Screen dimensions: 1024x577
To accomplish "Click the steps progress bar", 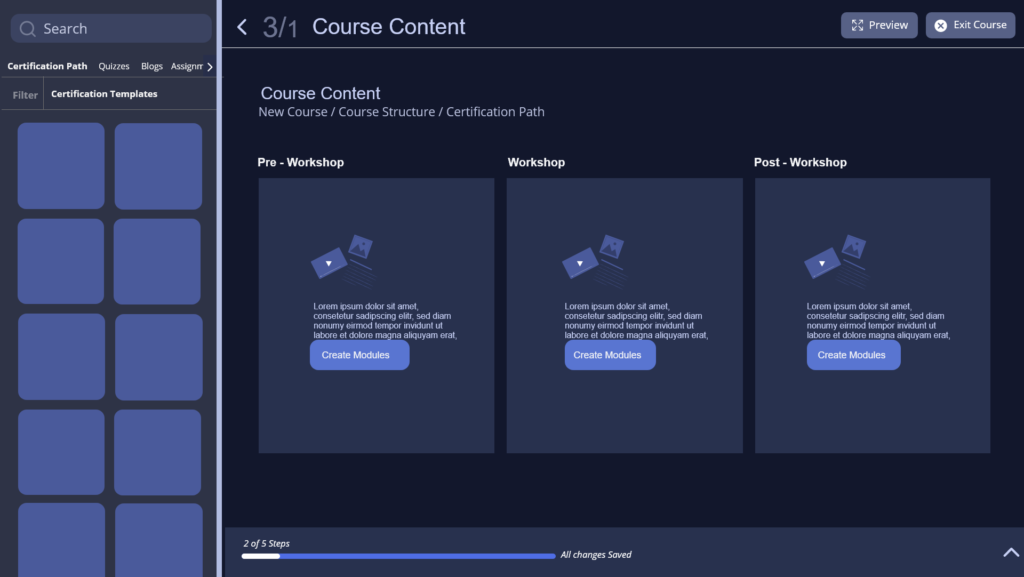I will 398,556.
